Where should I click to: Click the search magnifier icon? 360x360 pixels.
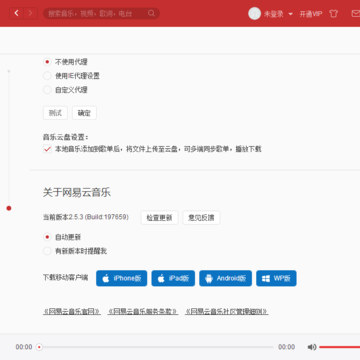tap(151, 13)
